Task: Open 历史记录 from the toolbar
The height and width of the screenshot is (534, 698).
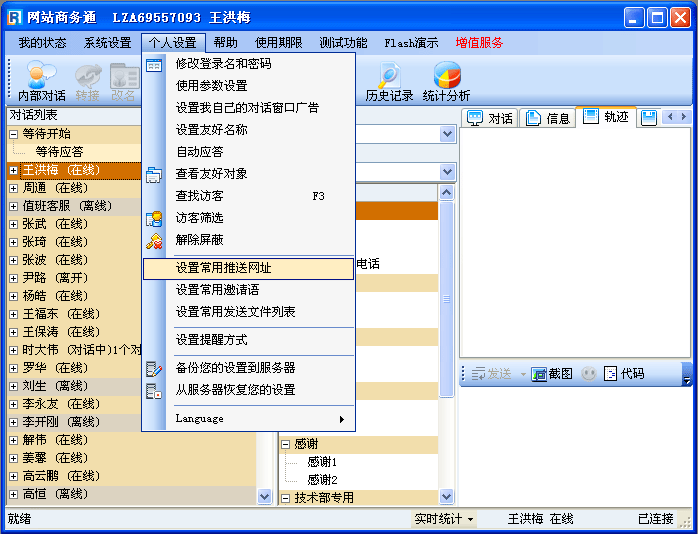Action: click(389, 80)
